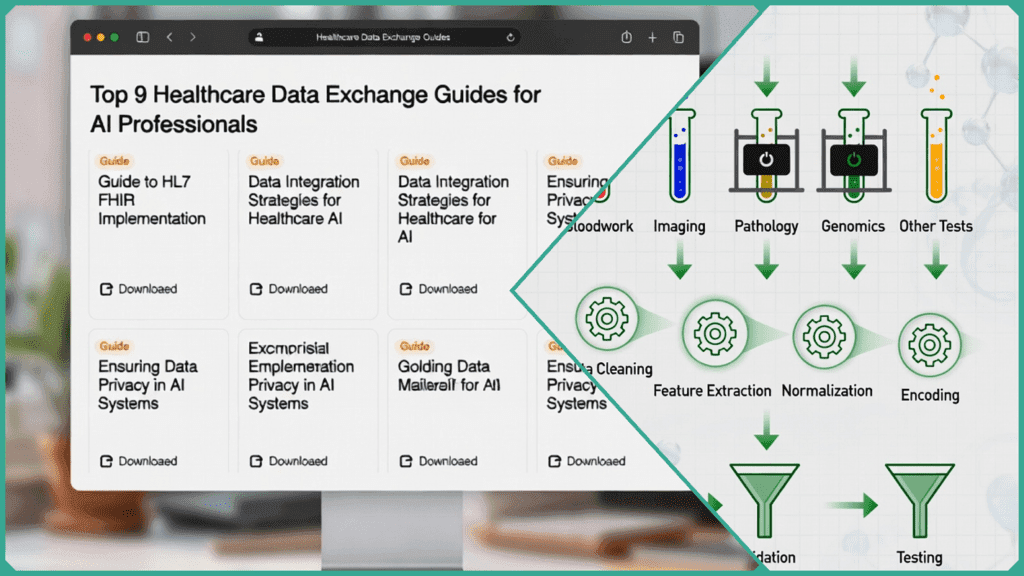Viewport: 1024px width, 576px height.
Task: Select the Data Cleaning gear icon
Action: pyautogui.click(x=608, y=318)
